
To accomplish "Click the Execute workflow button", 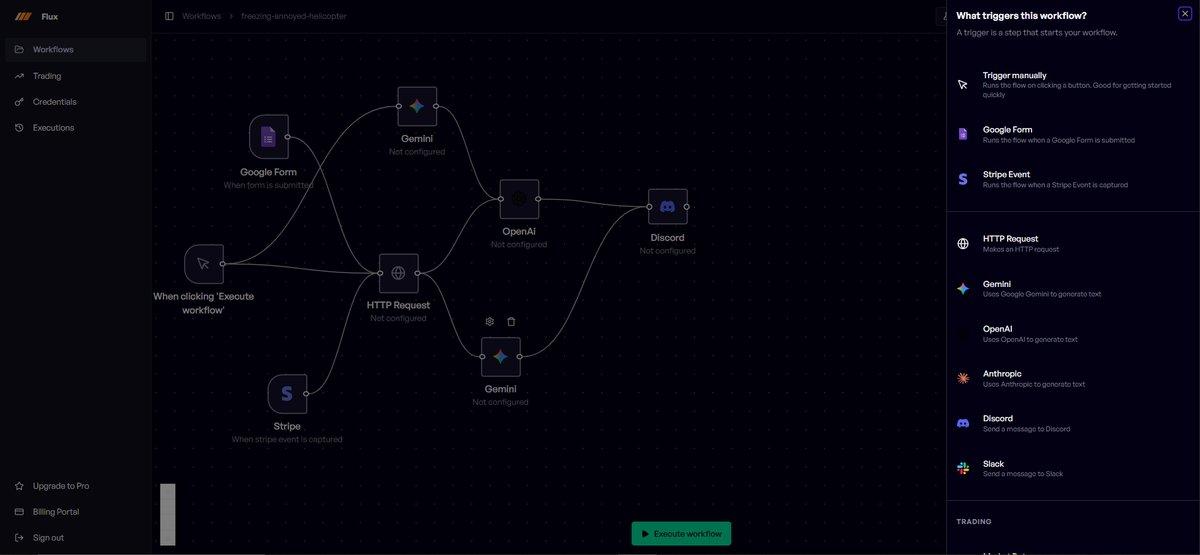I will 681,534.
